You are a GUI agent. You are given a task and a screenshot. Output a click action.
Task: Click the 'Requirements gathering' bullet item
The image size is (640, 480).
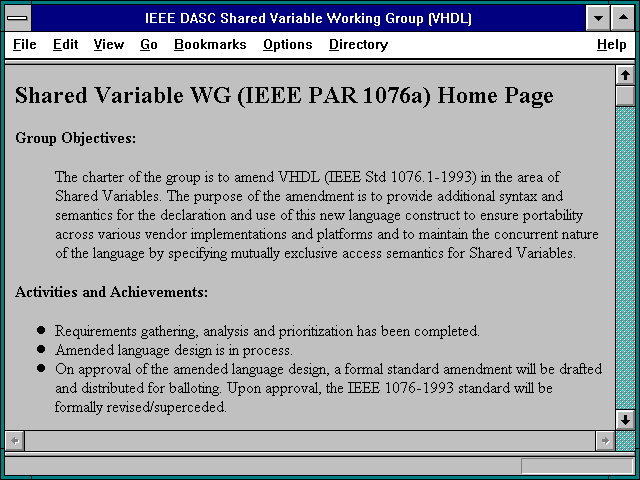pyautogui.click(x=267, y=331)
